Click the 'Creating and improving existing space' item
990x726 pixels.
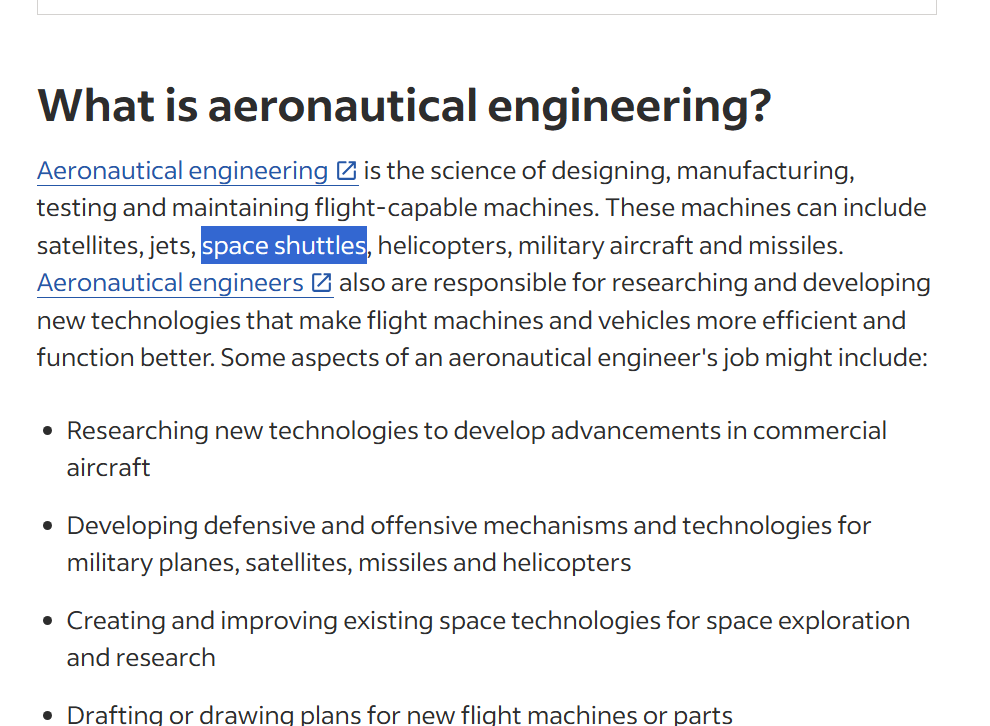tap(488, 639)
